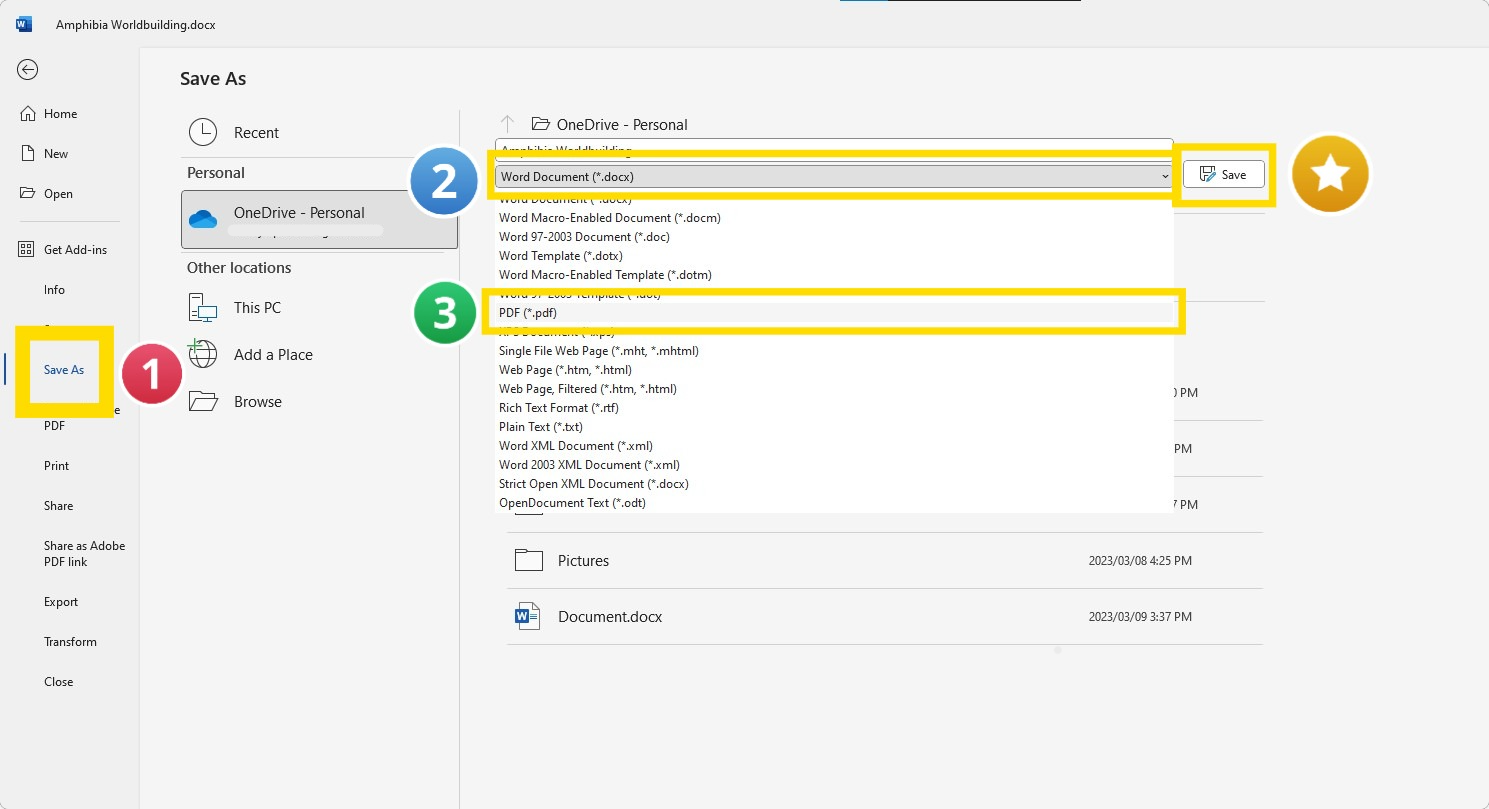This screenshot has width=1489, height=809.
Task: Click the Word app icon in title bar
Action: pyautogui.click(x=24, y=24)
